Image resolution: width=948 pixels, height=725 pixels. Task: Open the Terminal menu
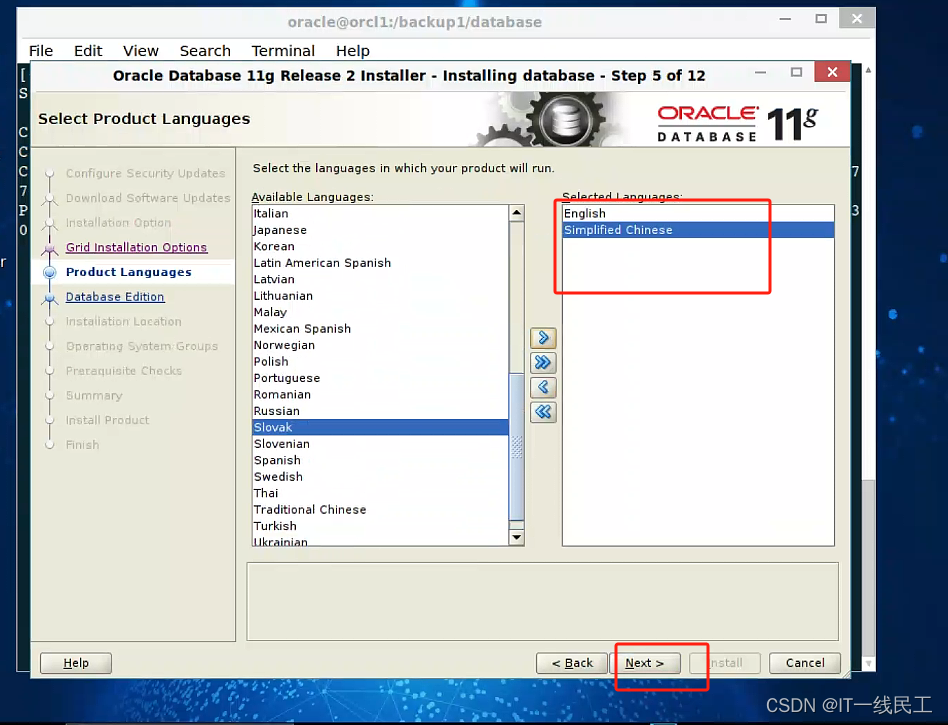(x=283, y=50)
